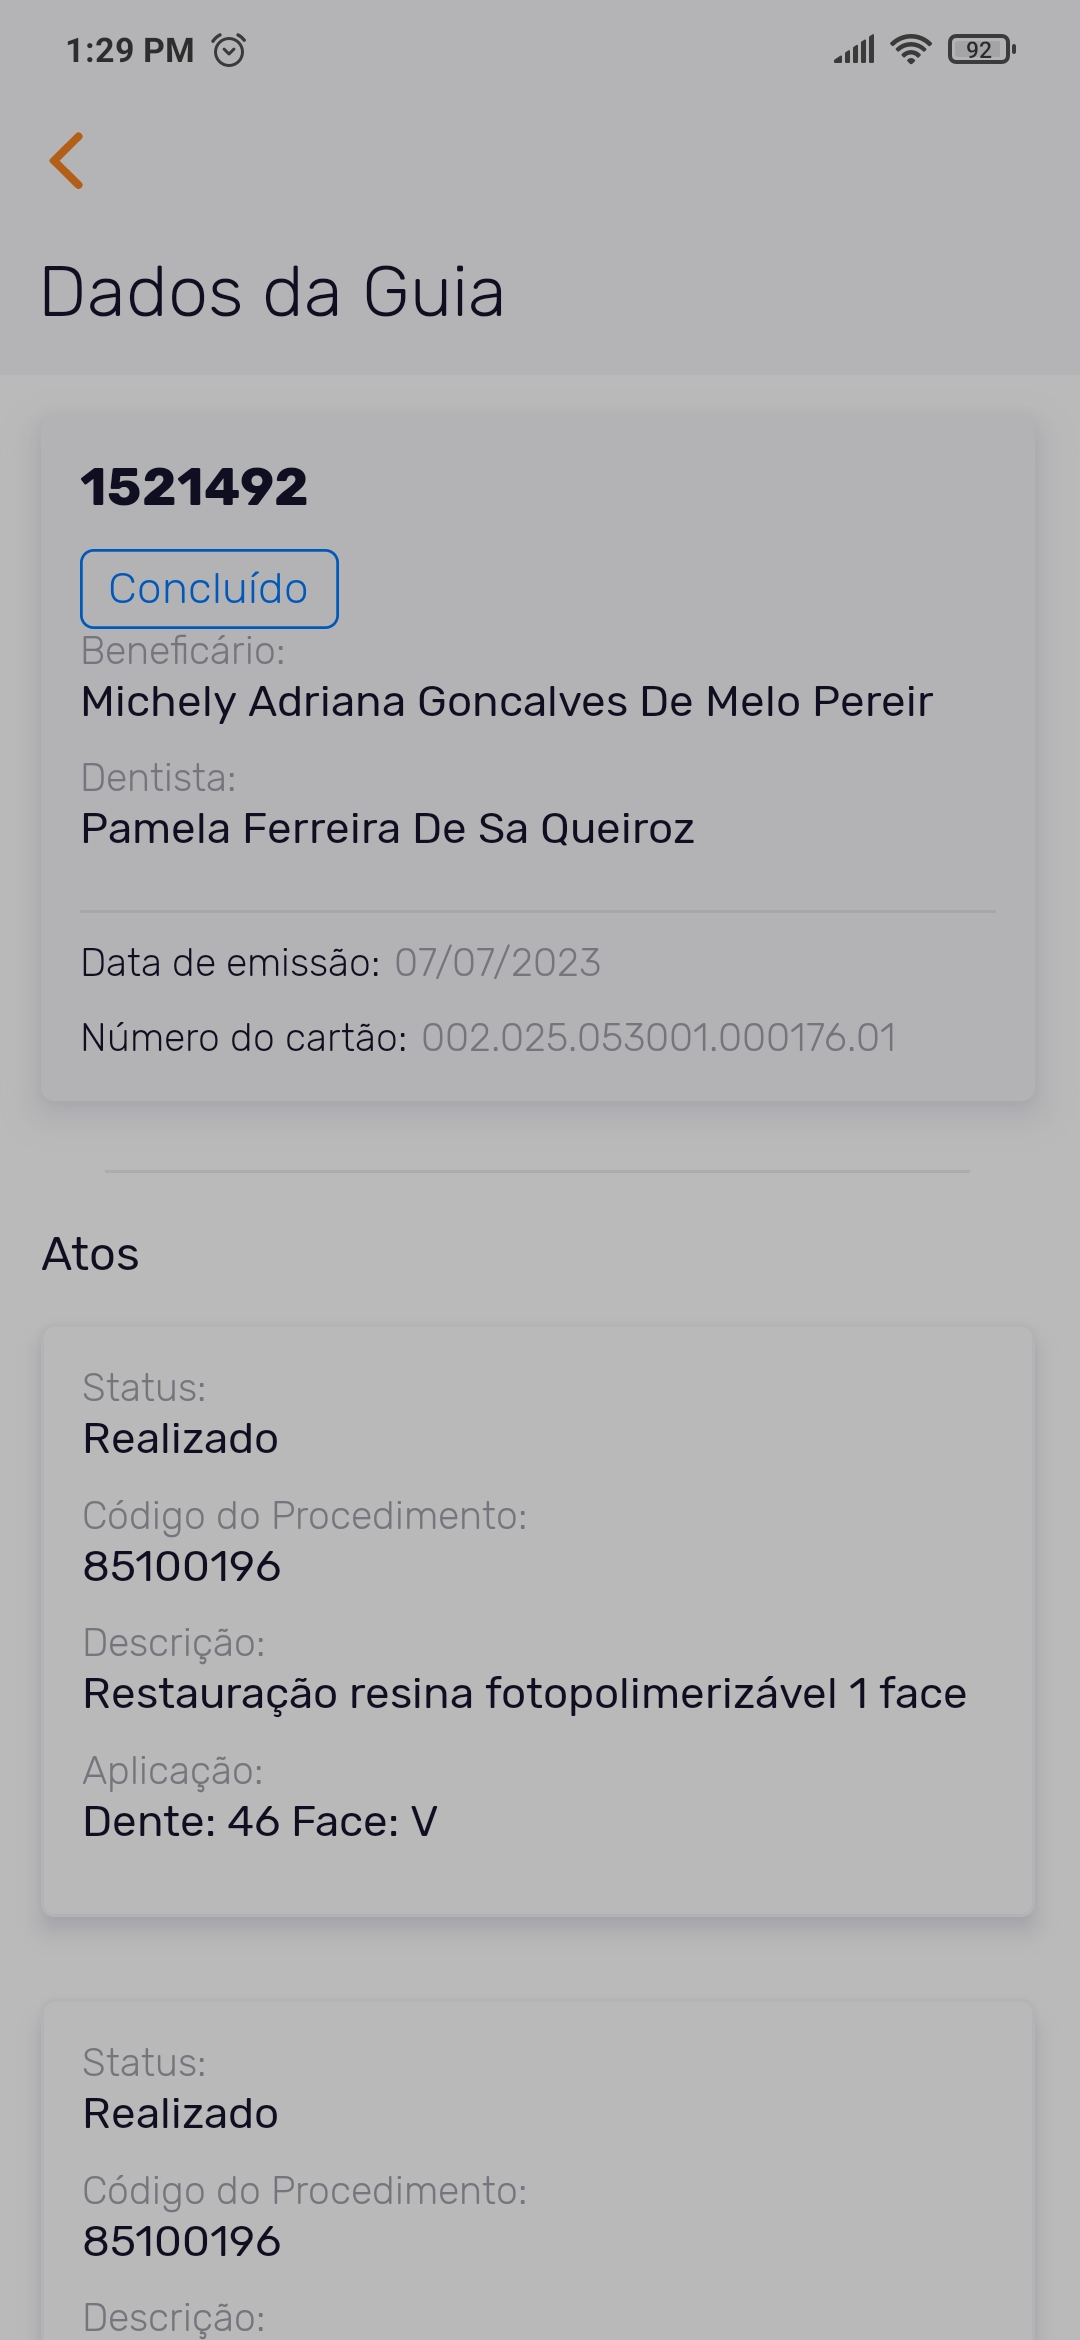The height and width of the screenshot is (2340, 1080).
Task: Tap the Dente: 46 Face: V application
Action: point(260,1822)
